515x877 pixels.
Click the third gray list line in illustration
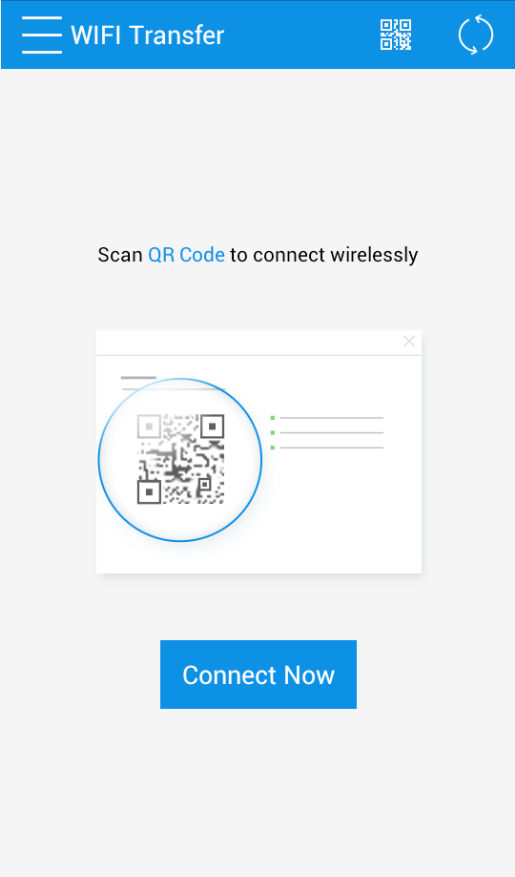332,447
